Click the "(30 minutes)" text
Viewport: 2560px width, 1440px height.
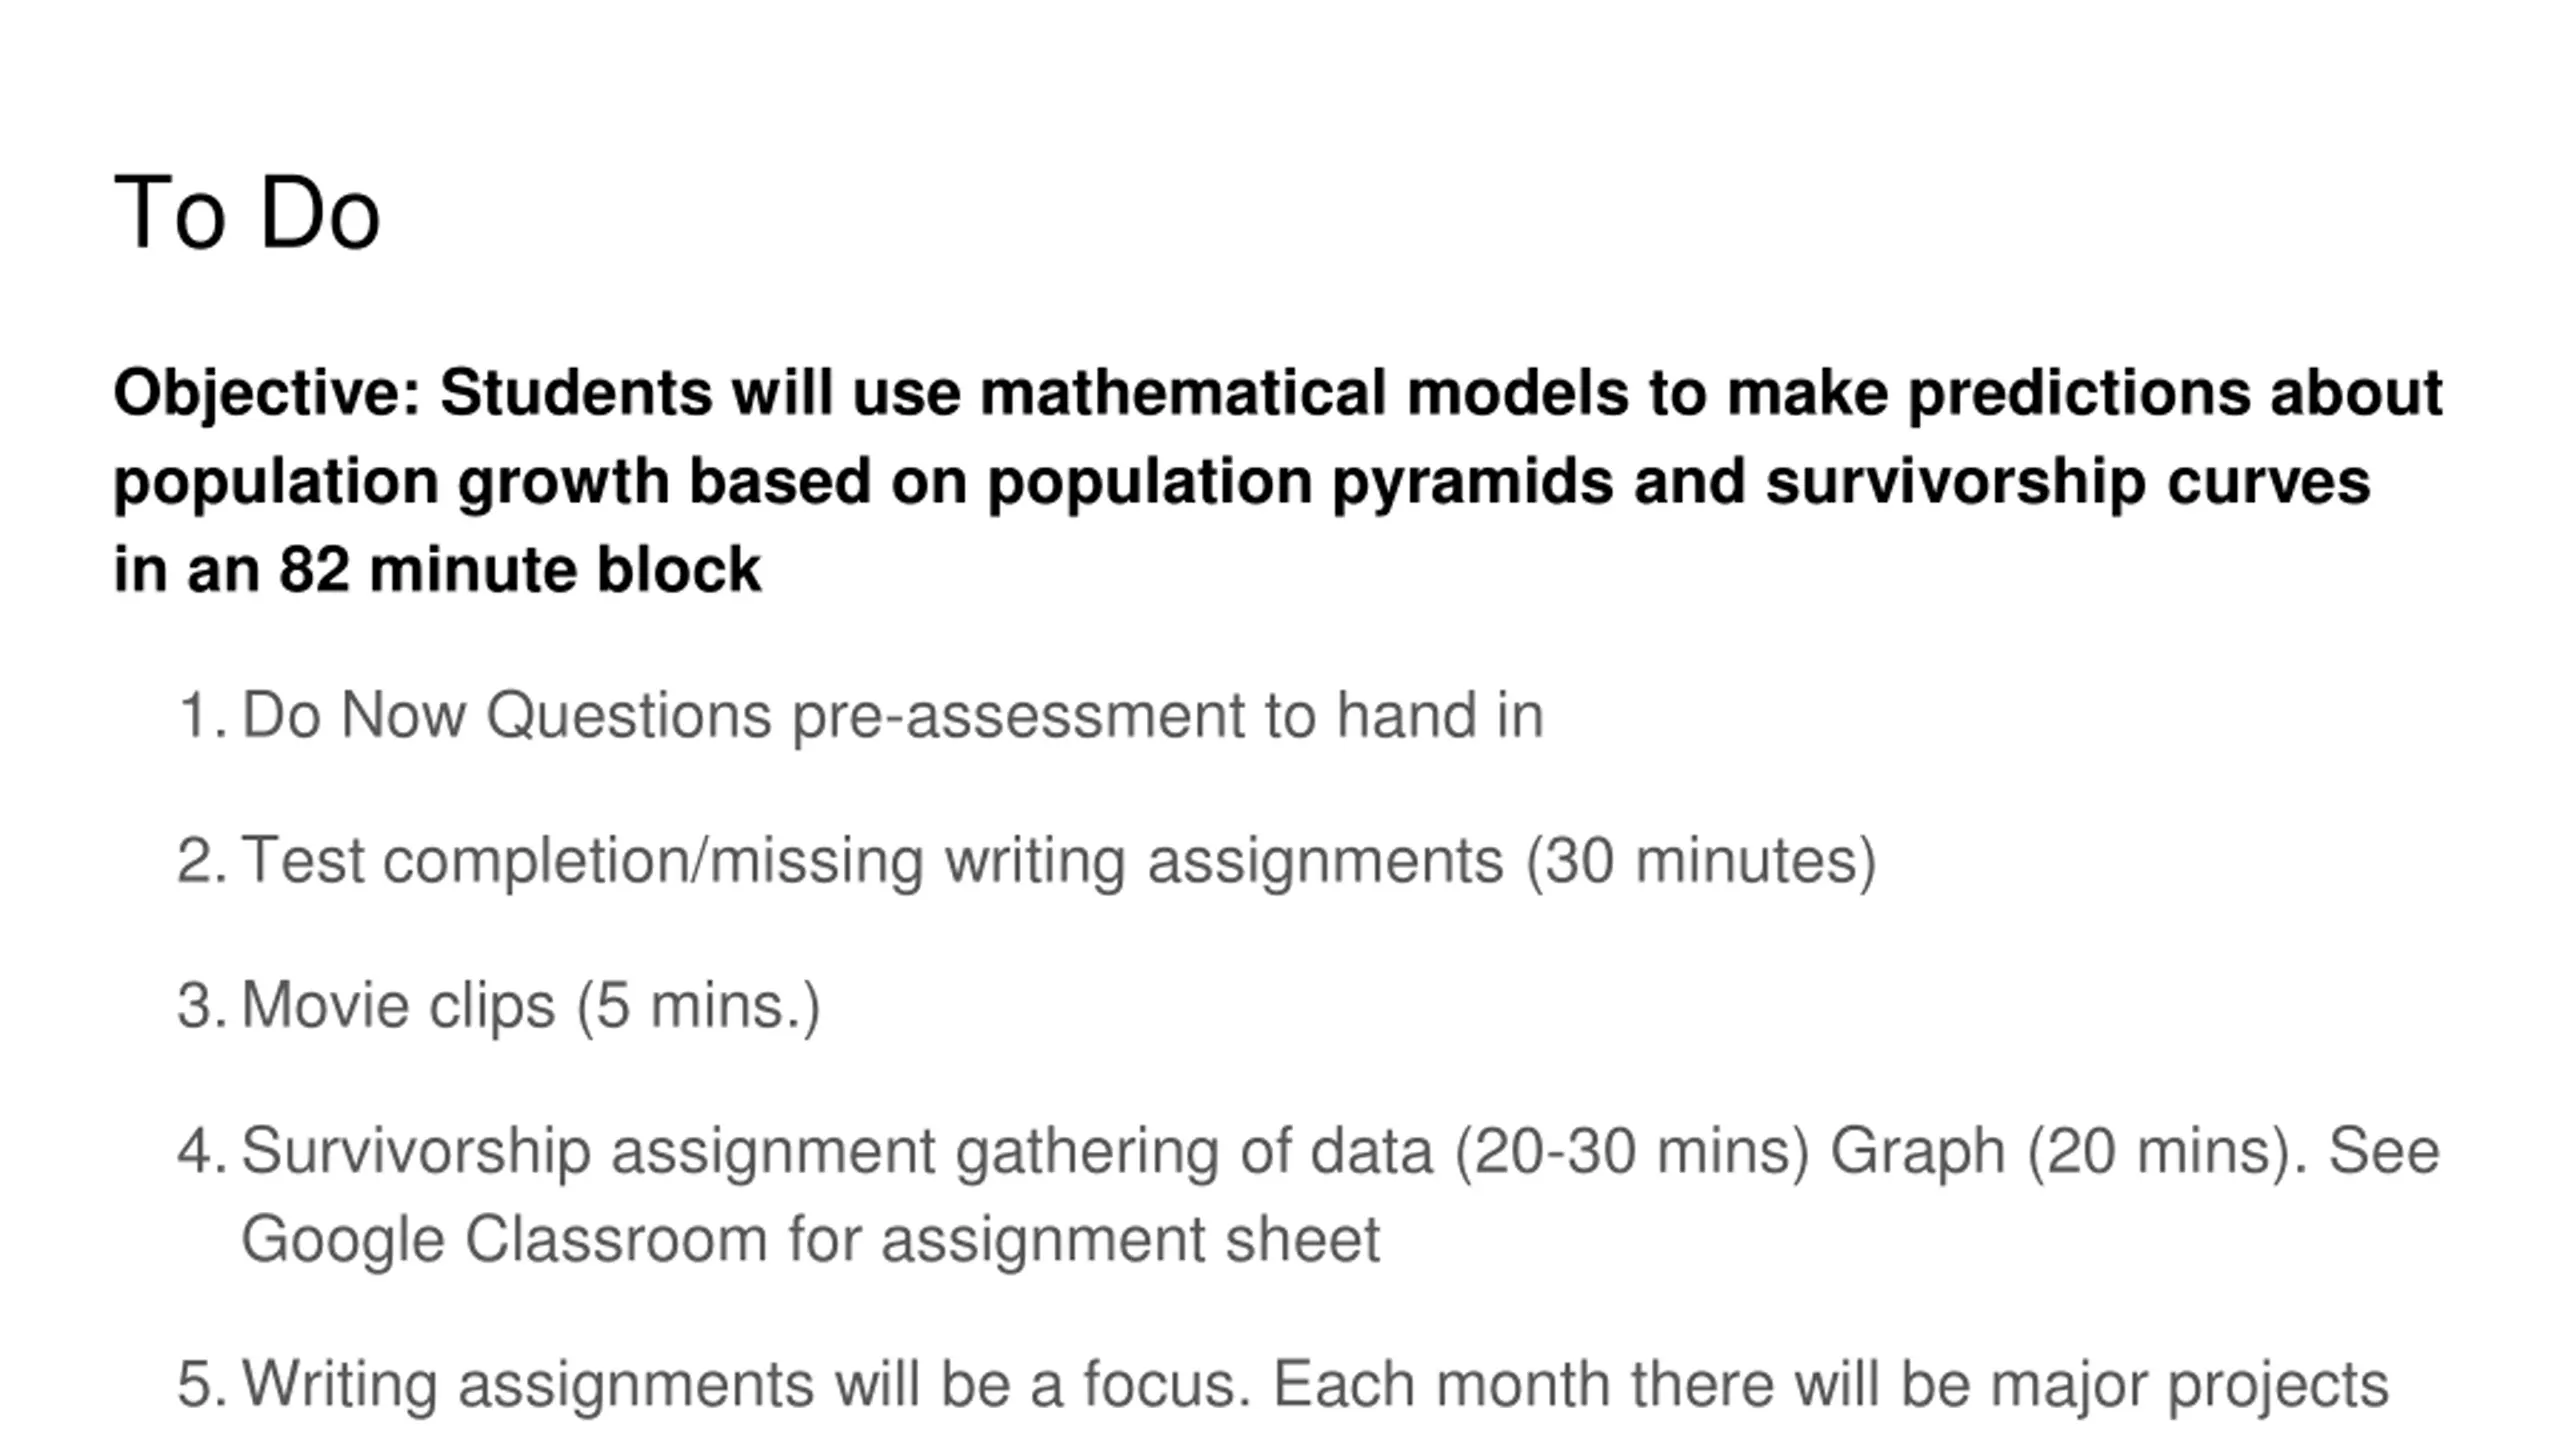(x=1700, y=861)
